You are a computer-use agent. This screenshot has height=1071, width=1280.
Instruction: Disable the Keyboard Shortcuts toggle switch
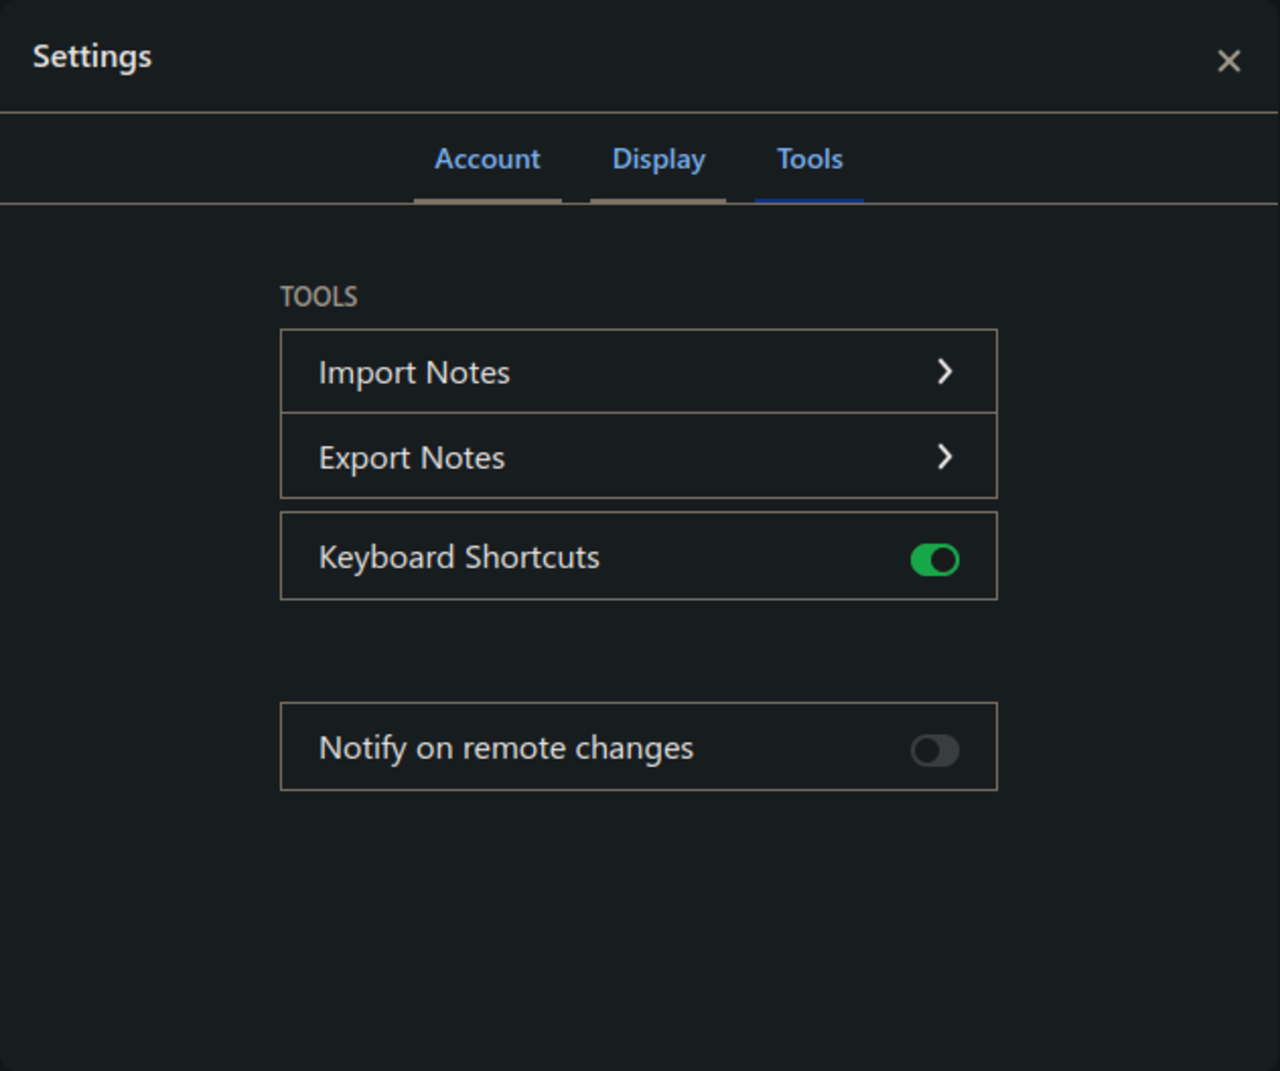click(x=934, y=560)
